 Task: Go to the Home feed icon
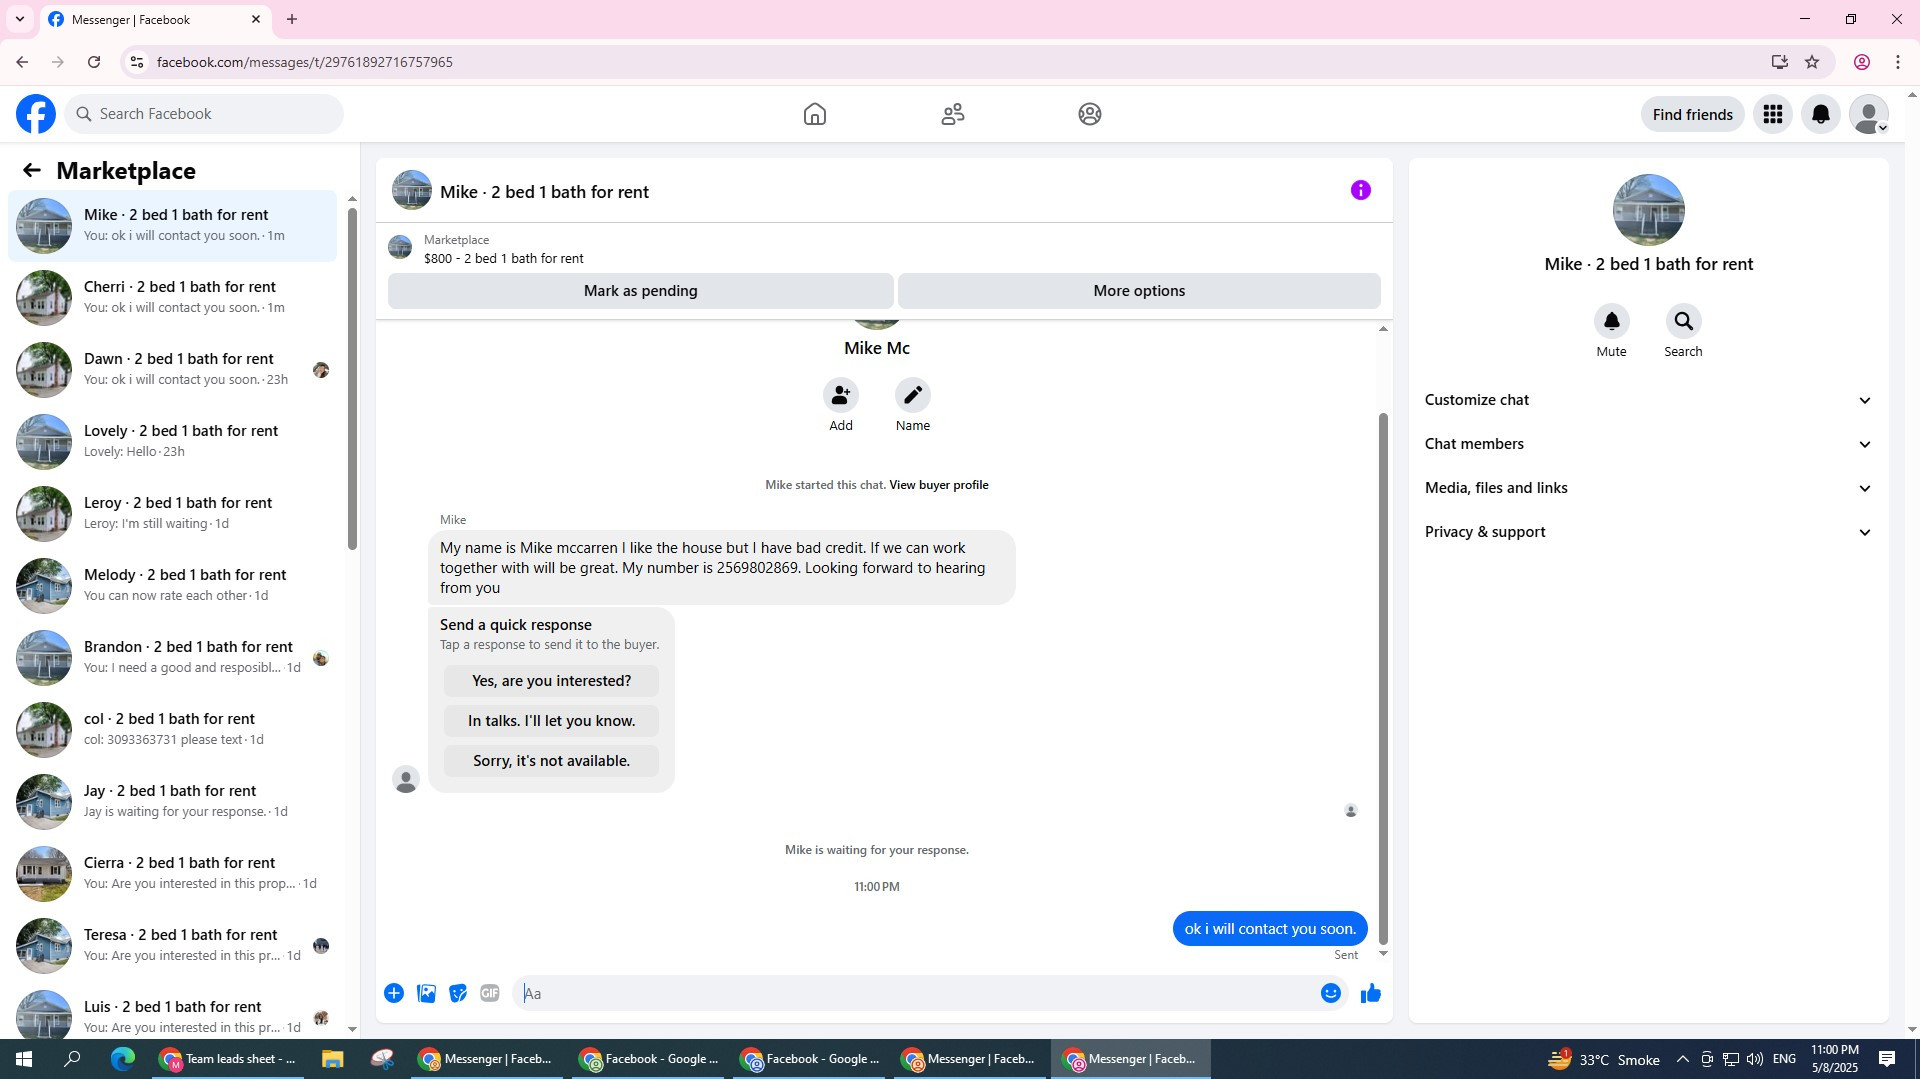click(815, 114)
